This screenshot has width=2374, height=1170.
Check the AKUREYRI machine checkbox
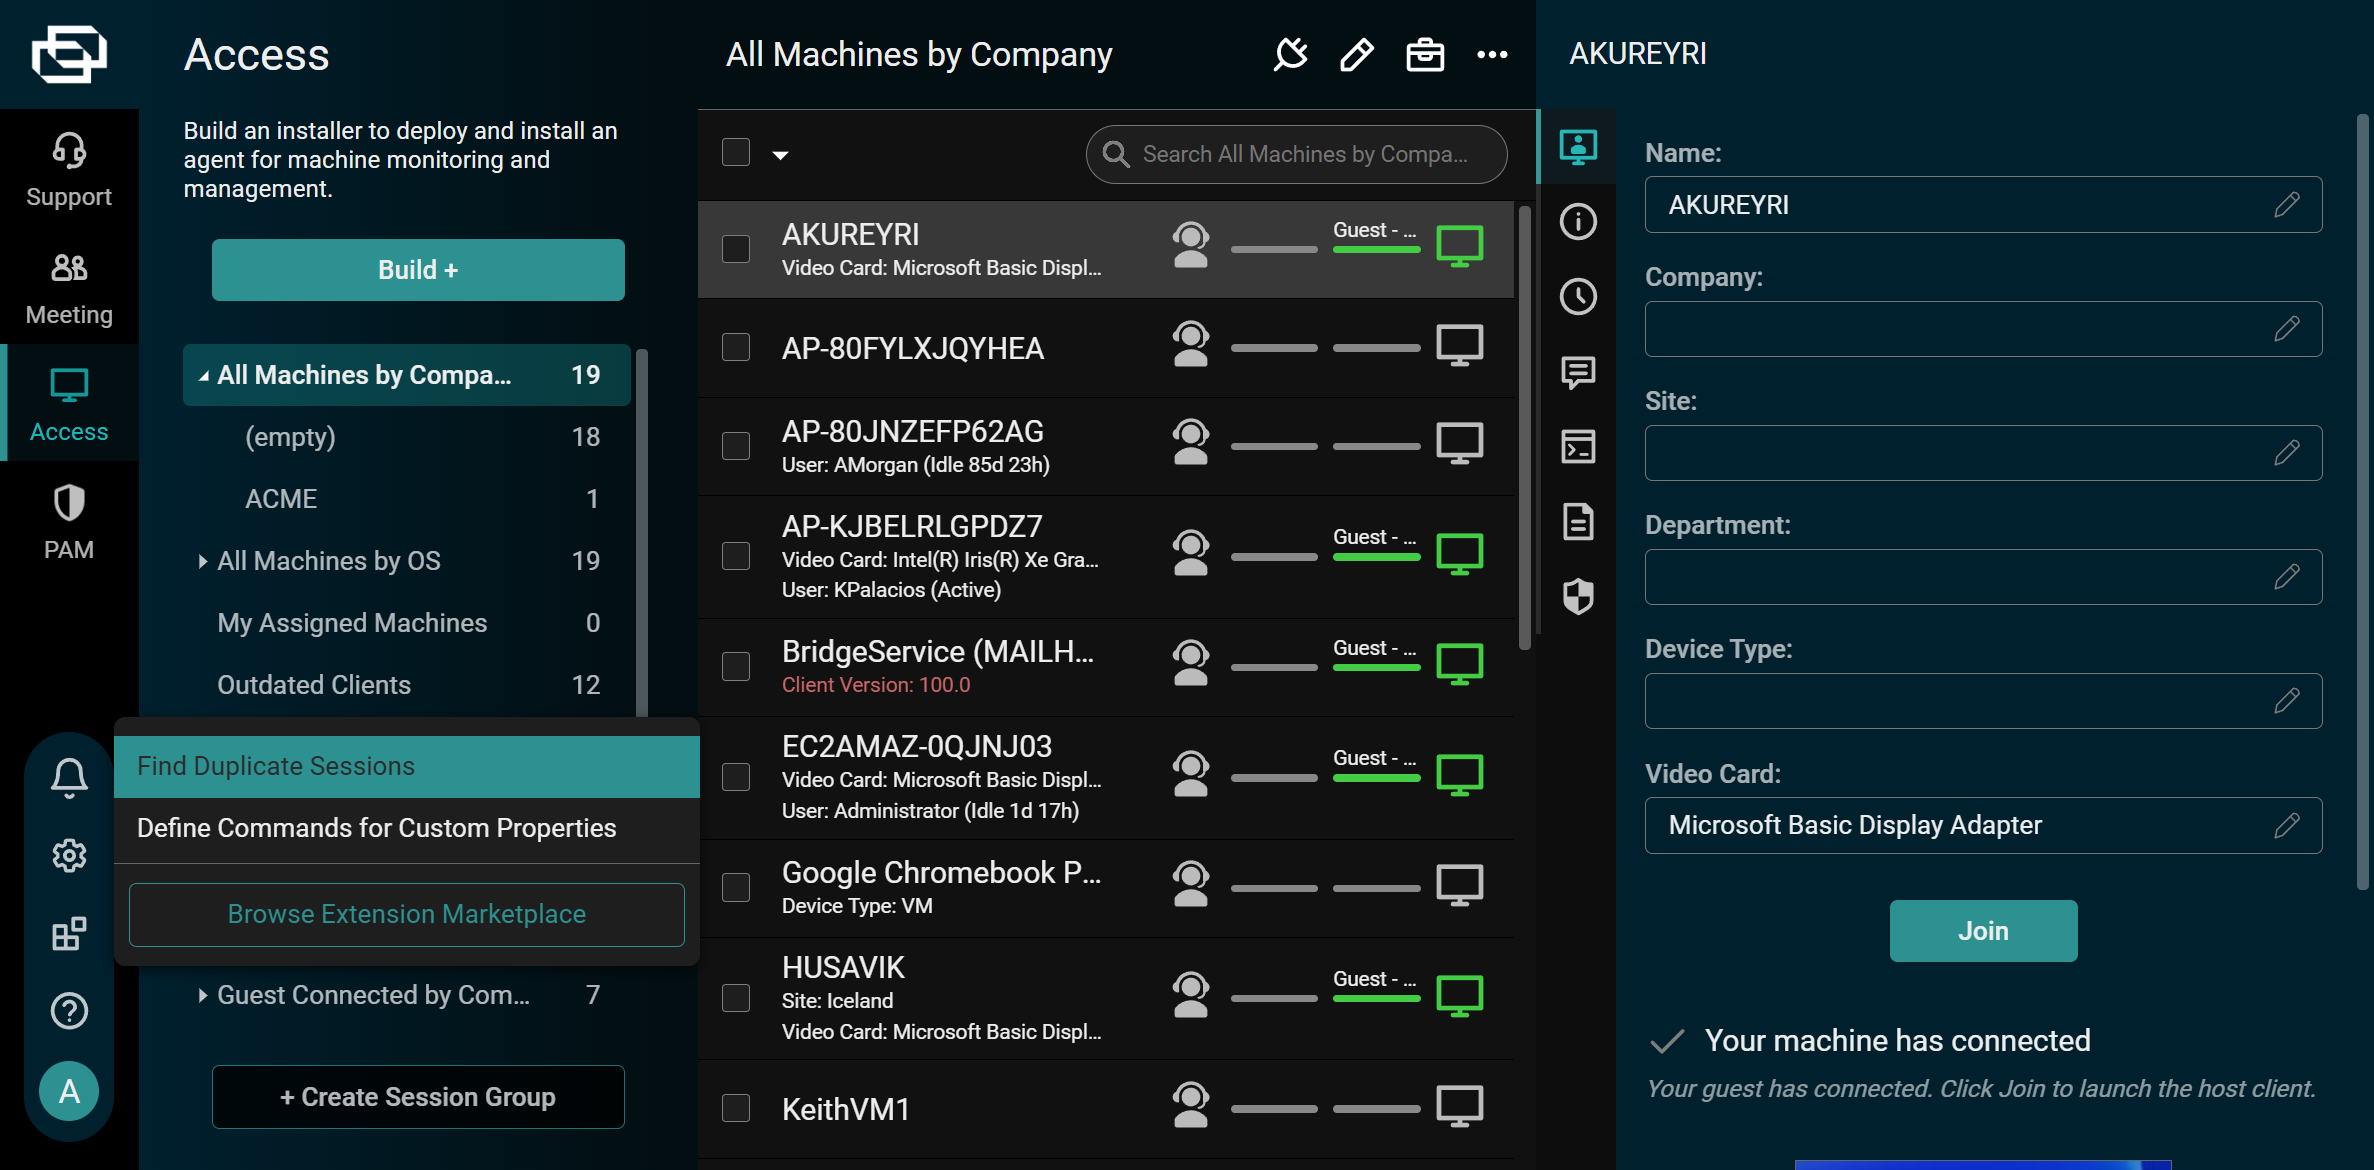pyautogui.click(x=736, y=249)
